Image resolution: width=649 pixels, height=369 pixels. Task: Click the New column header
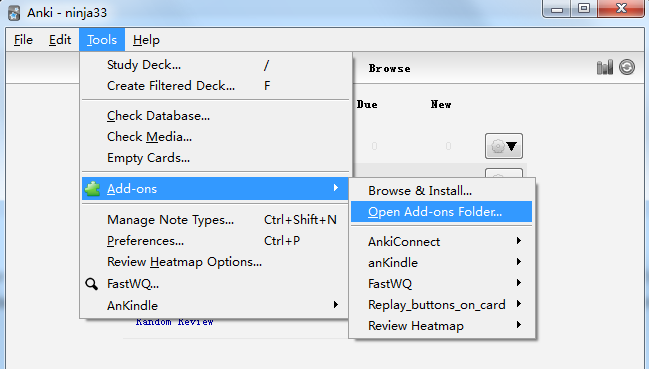point(441,105)
